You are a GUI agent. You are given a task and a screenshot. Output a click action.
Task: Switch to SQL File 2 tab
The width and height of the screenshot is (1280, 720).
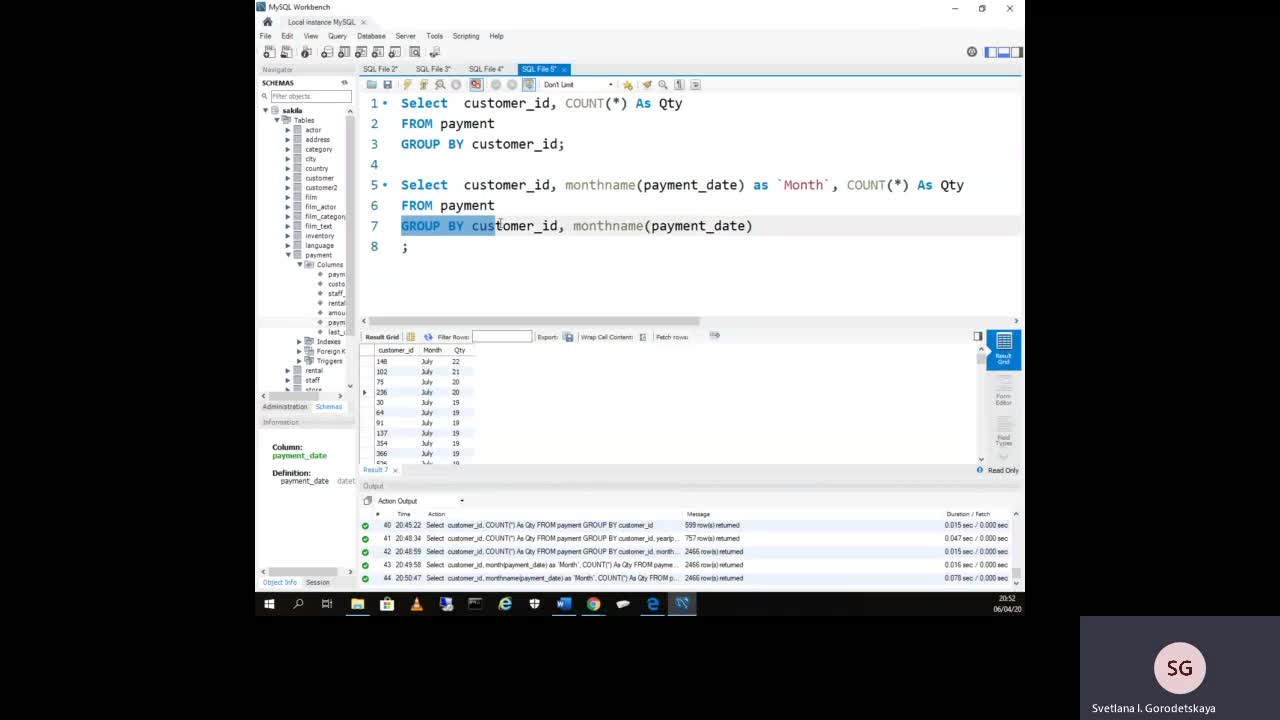[x=380, y=69]
